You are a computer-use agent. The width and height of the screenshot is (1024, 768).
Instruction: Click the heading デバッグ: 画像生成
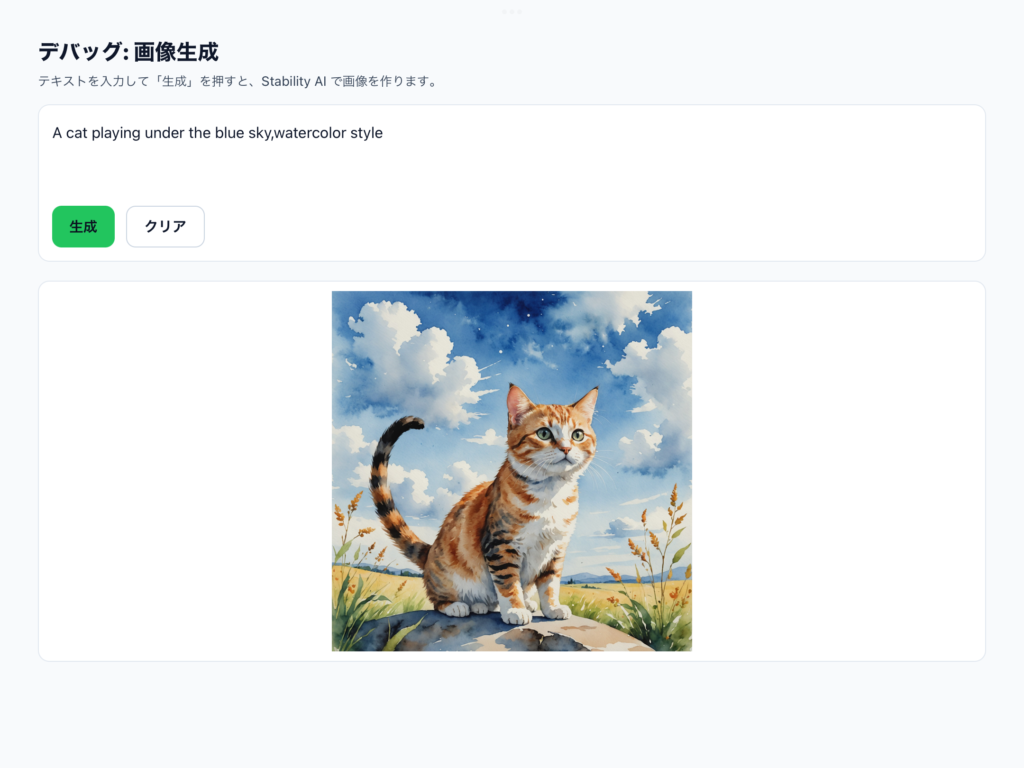pyautogui.click(x=128, y=52)
